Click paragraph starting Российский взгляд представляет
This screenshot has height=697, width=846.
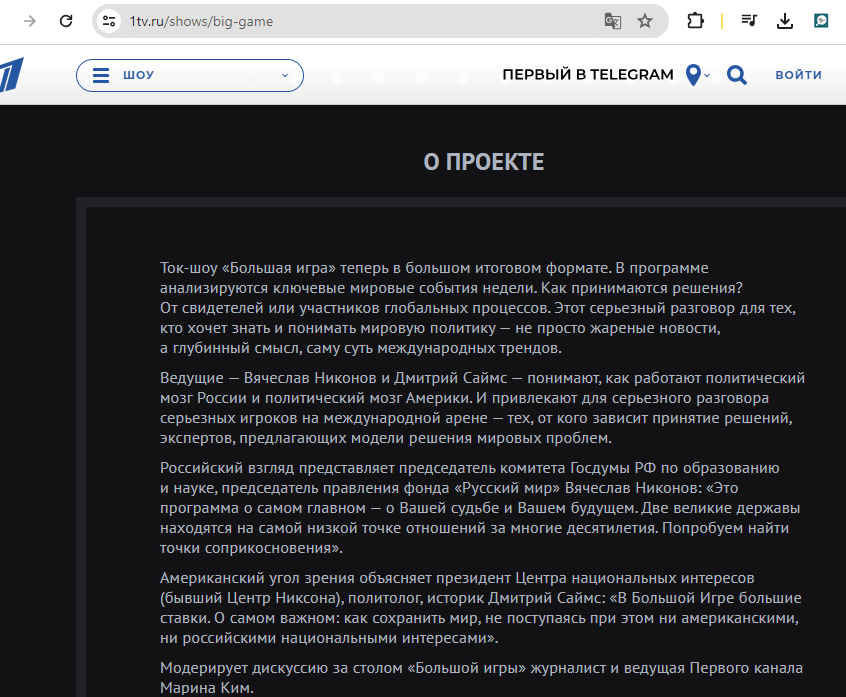tap(480, 508)
